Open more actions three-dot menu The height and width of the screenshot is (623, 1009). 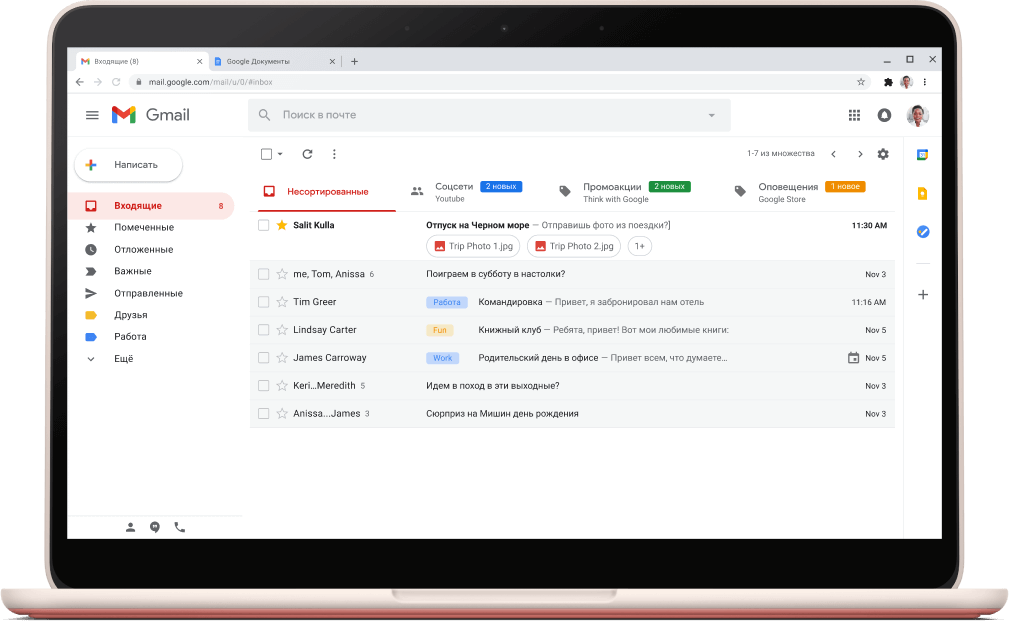(x=334, y=154)
